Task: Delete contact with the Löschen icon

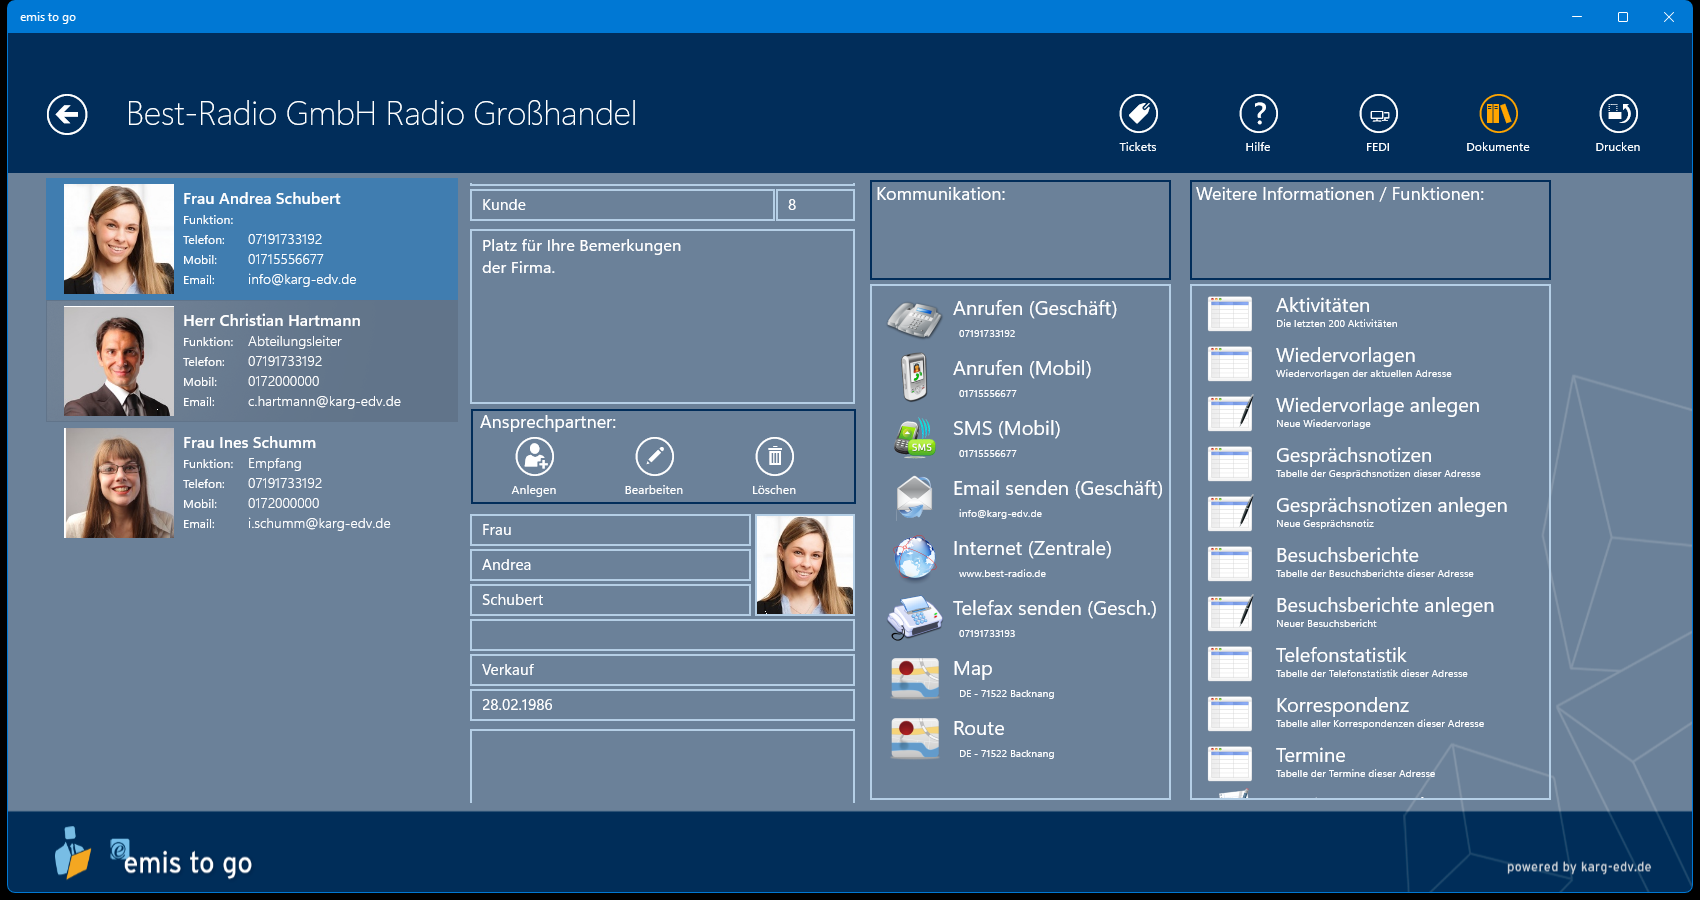Action: click(x=774, y=457)
